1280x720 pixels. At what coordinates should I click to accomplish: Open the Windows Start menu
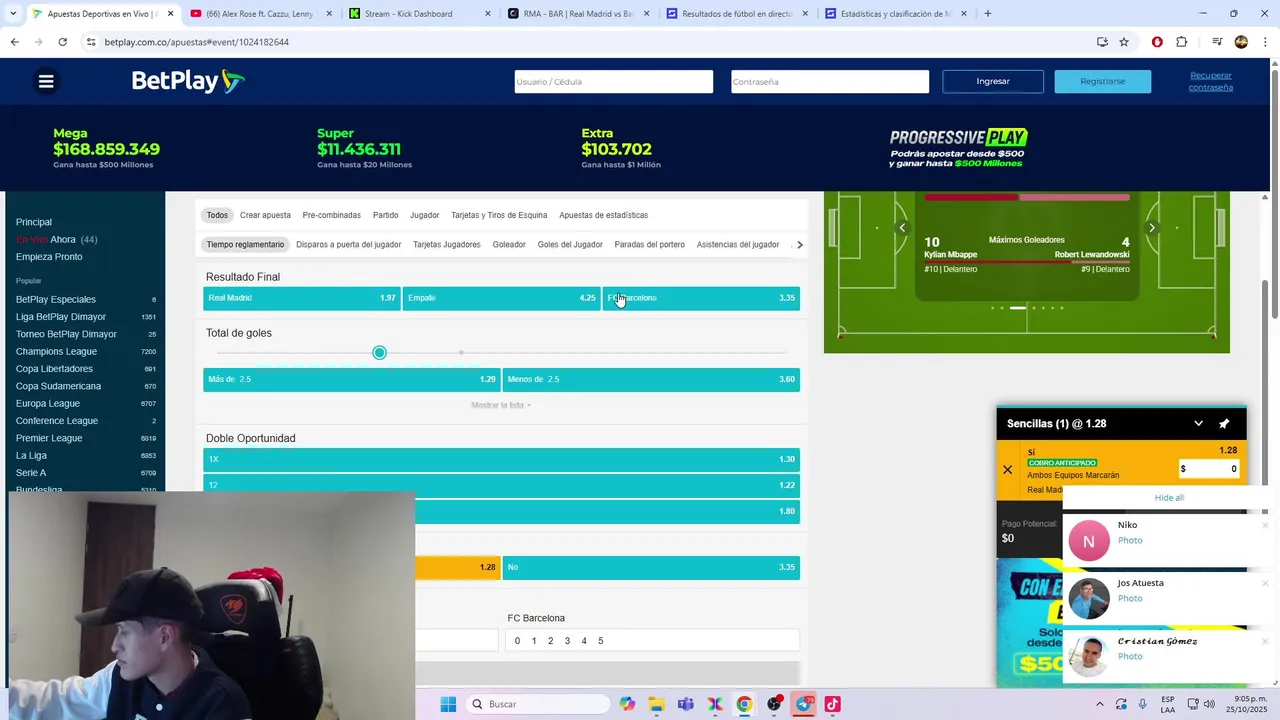(x=448, y=704)
